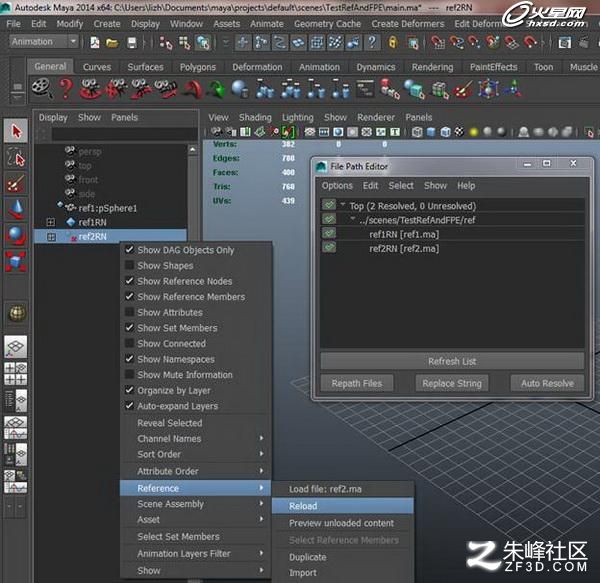
Task: Open the Scene Assembly submenu
Action: (196, 504)
